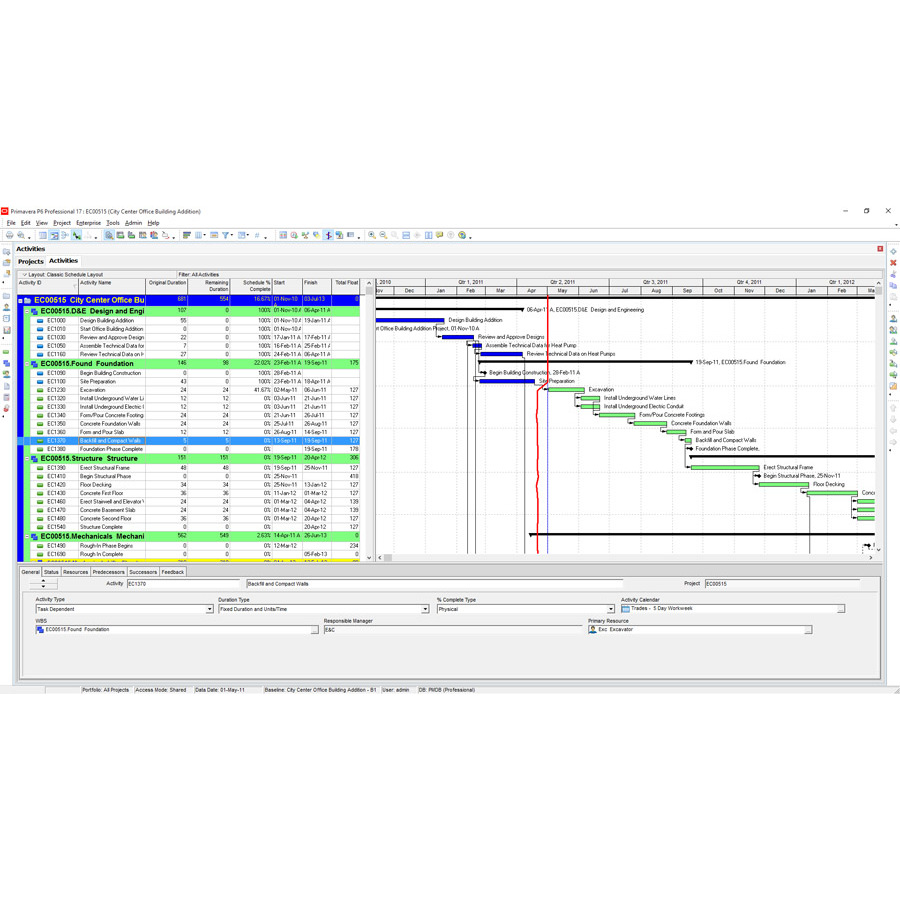Open the % Complete Type dropdown
The image size is (900, 900).
(x=610, y=608)
